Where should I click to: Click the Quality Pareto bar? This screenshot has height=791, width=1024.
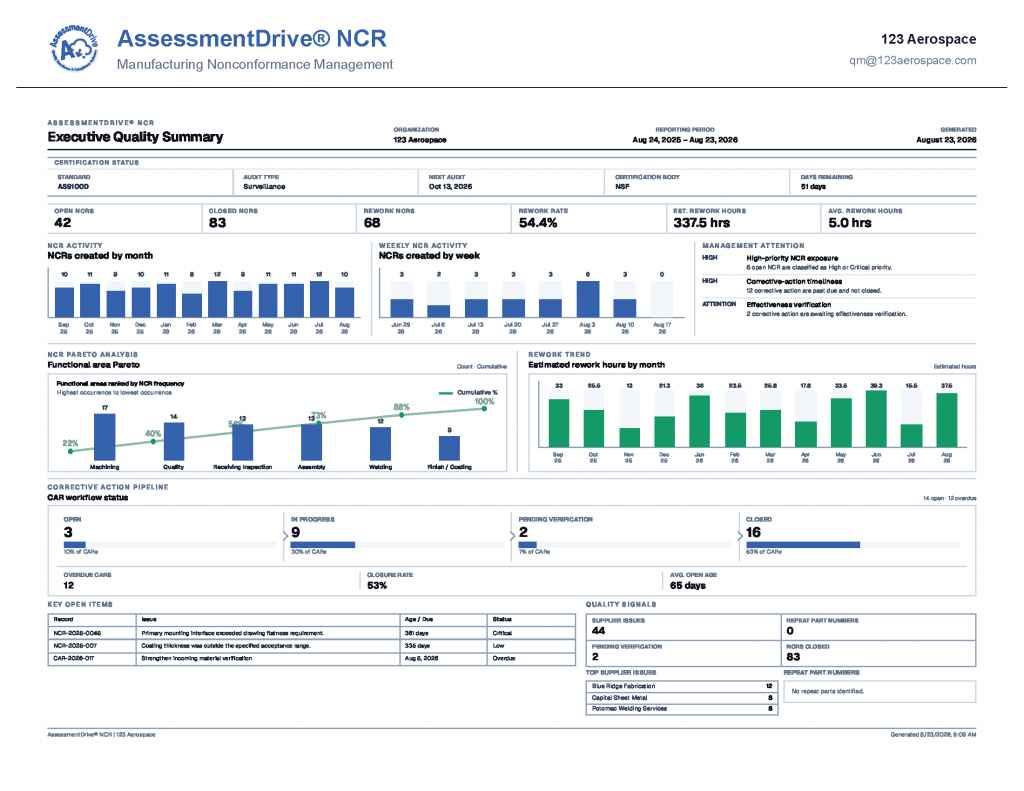pos(174,442)
